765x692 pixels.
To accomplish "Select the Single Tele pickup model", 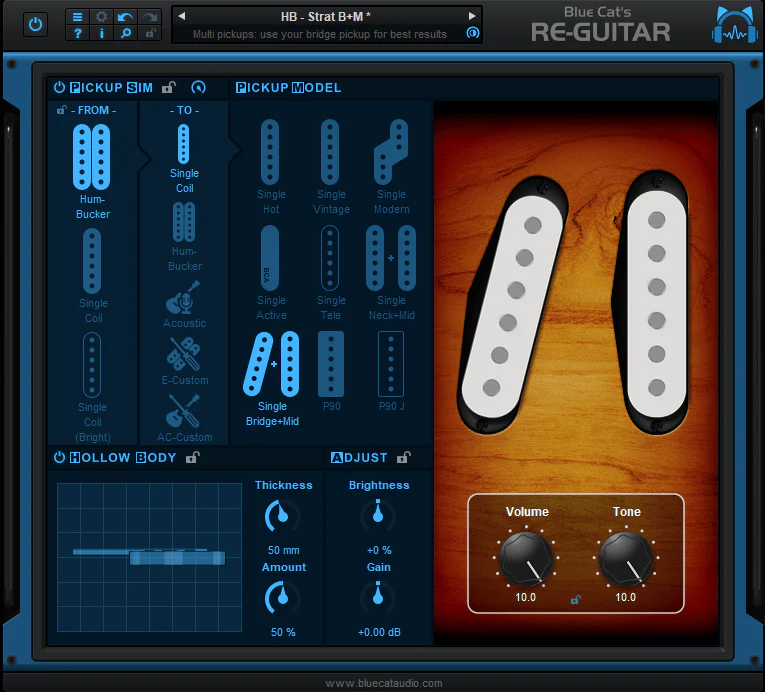I will pyautogui.click(x=330, y=272).
